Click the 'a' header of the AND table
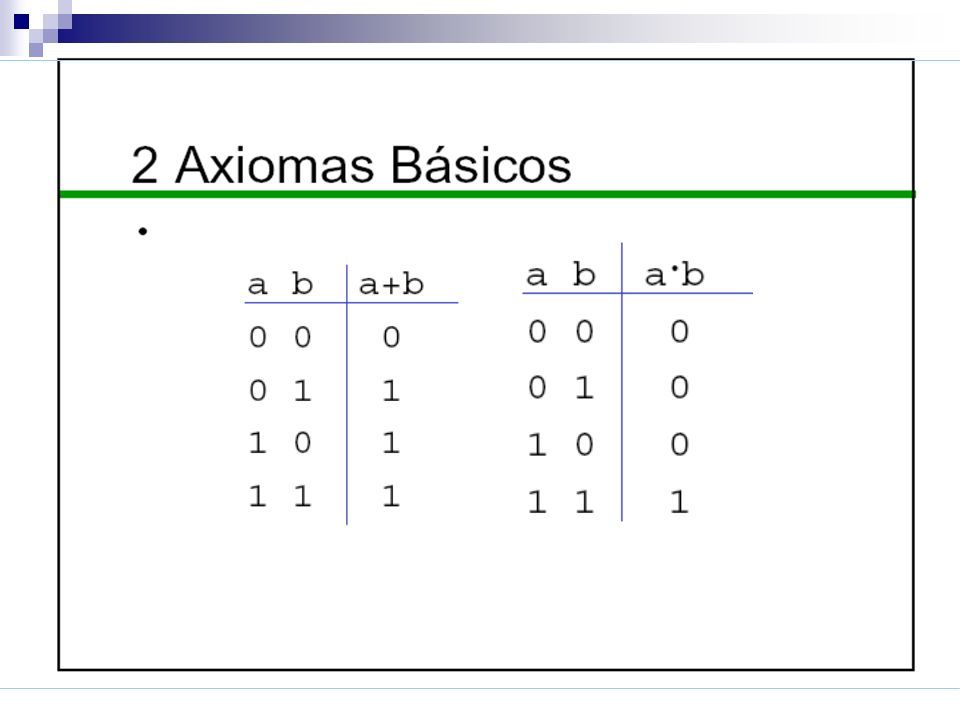 pos(536,276)
